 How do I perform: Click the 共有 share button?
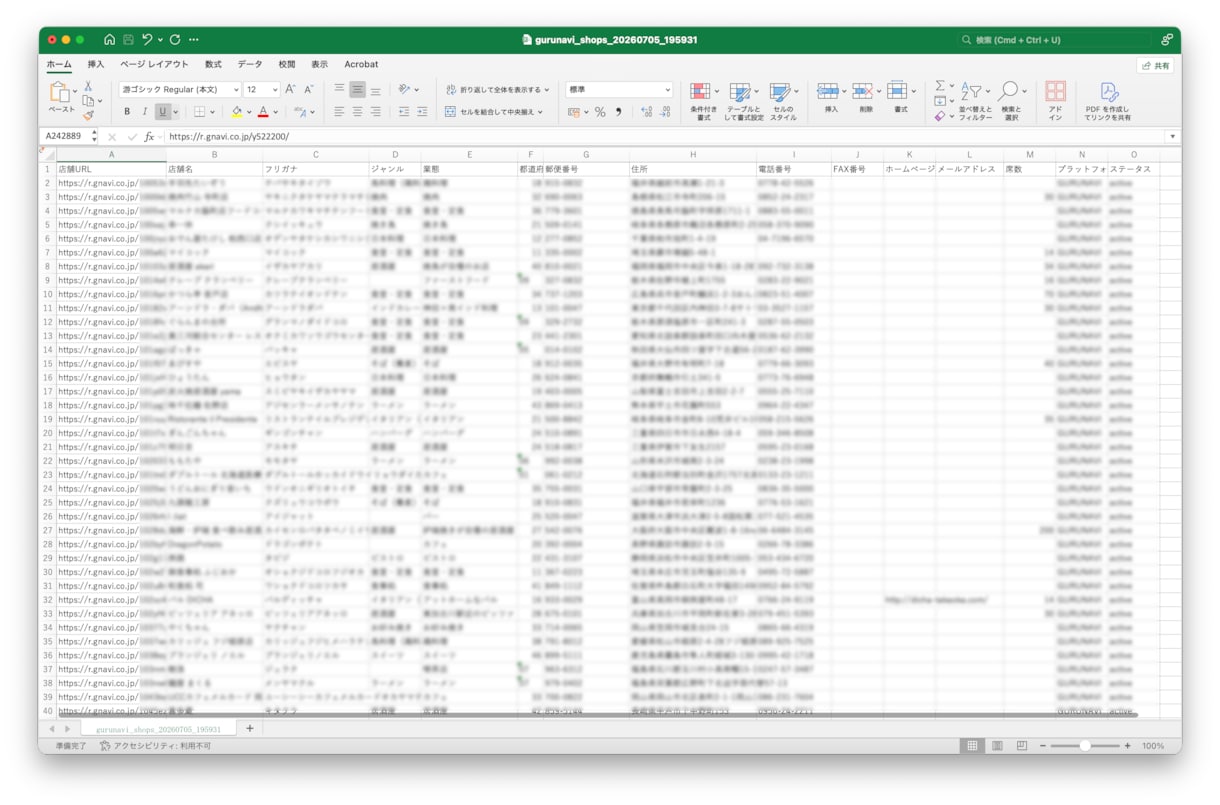pos(1155,65)
